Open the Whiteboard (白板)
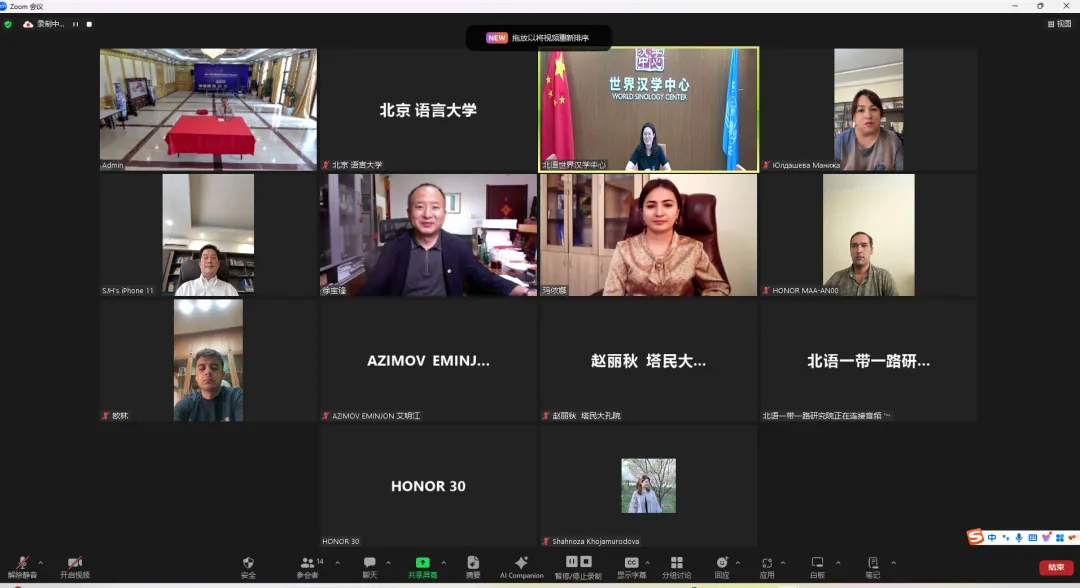 (x=817, y=566)
